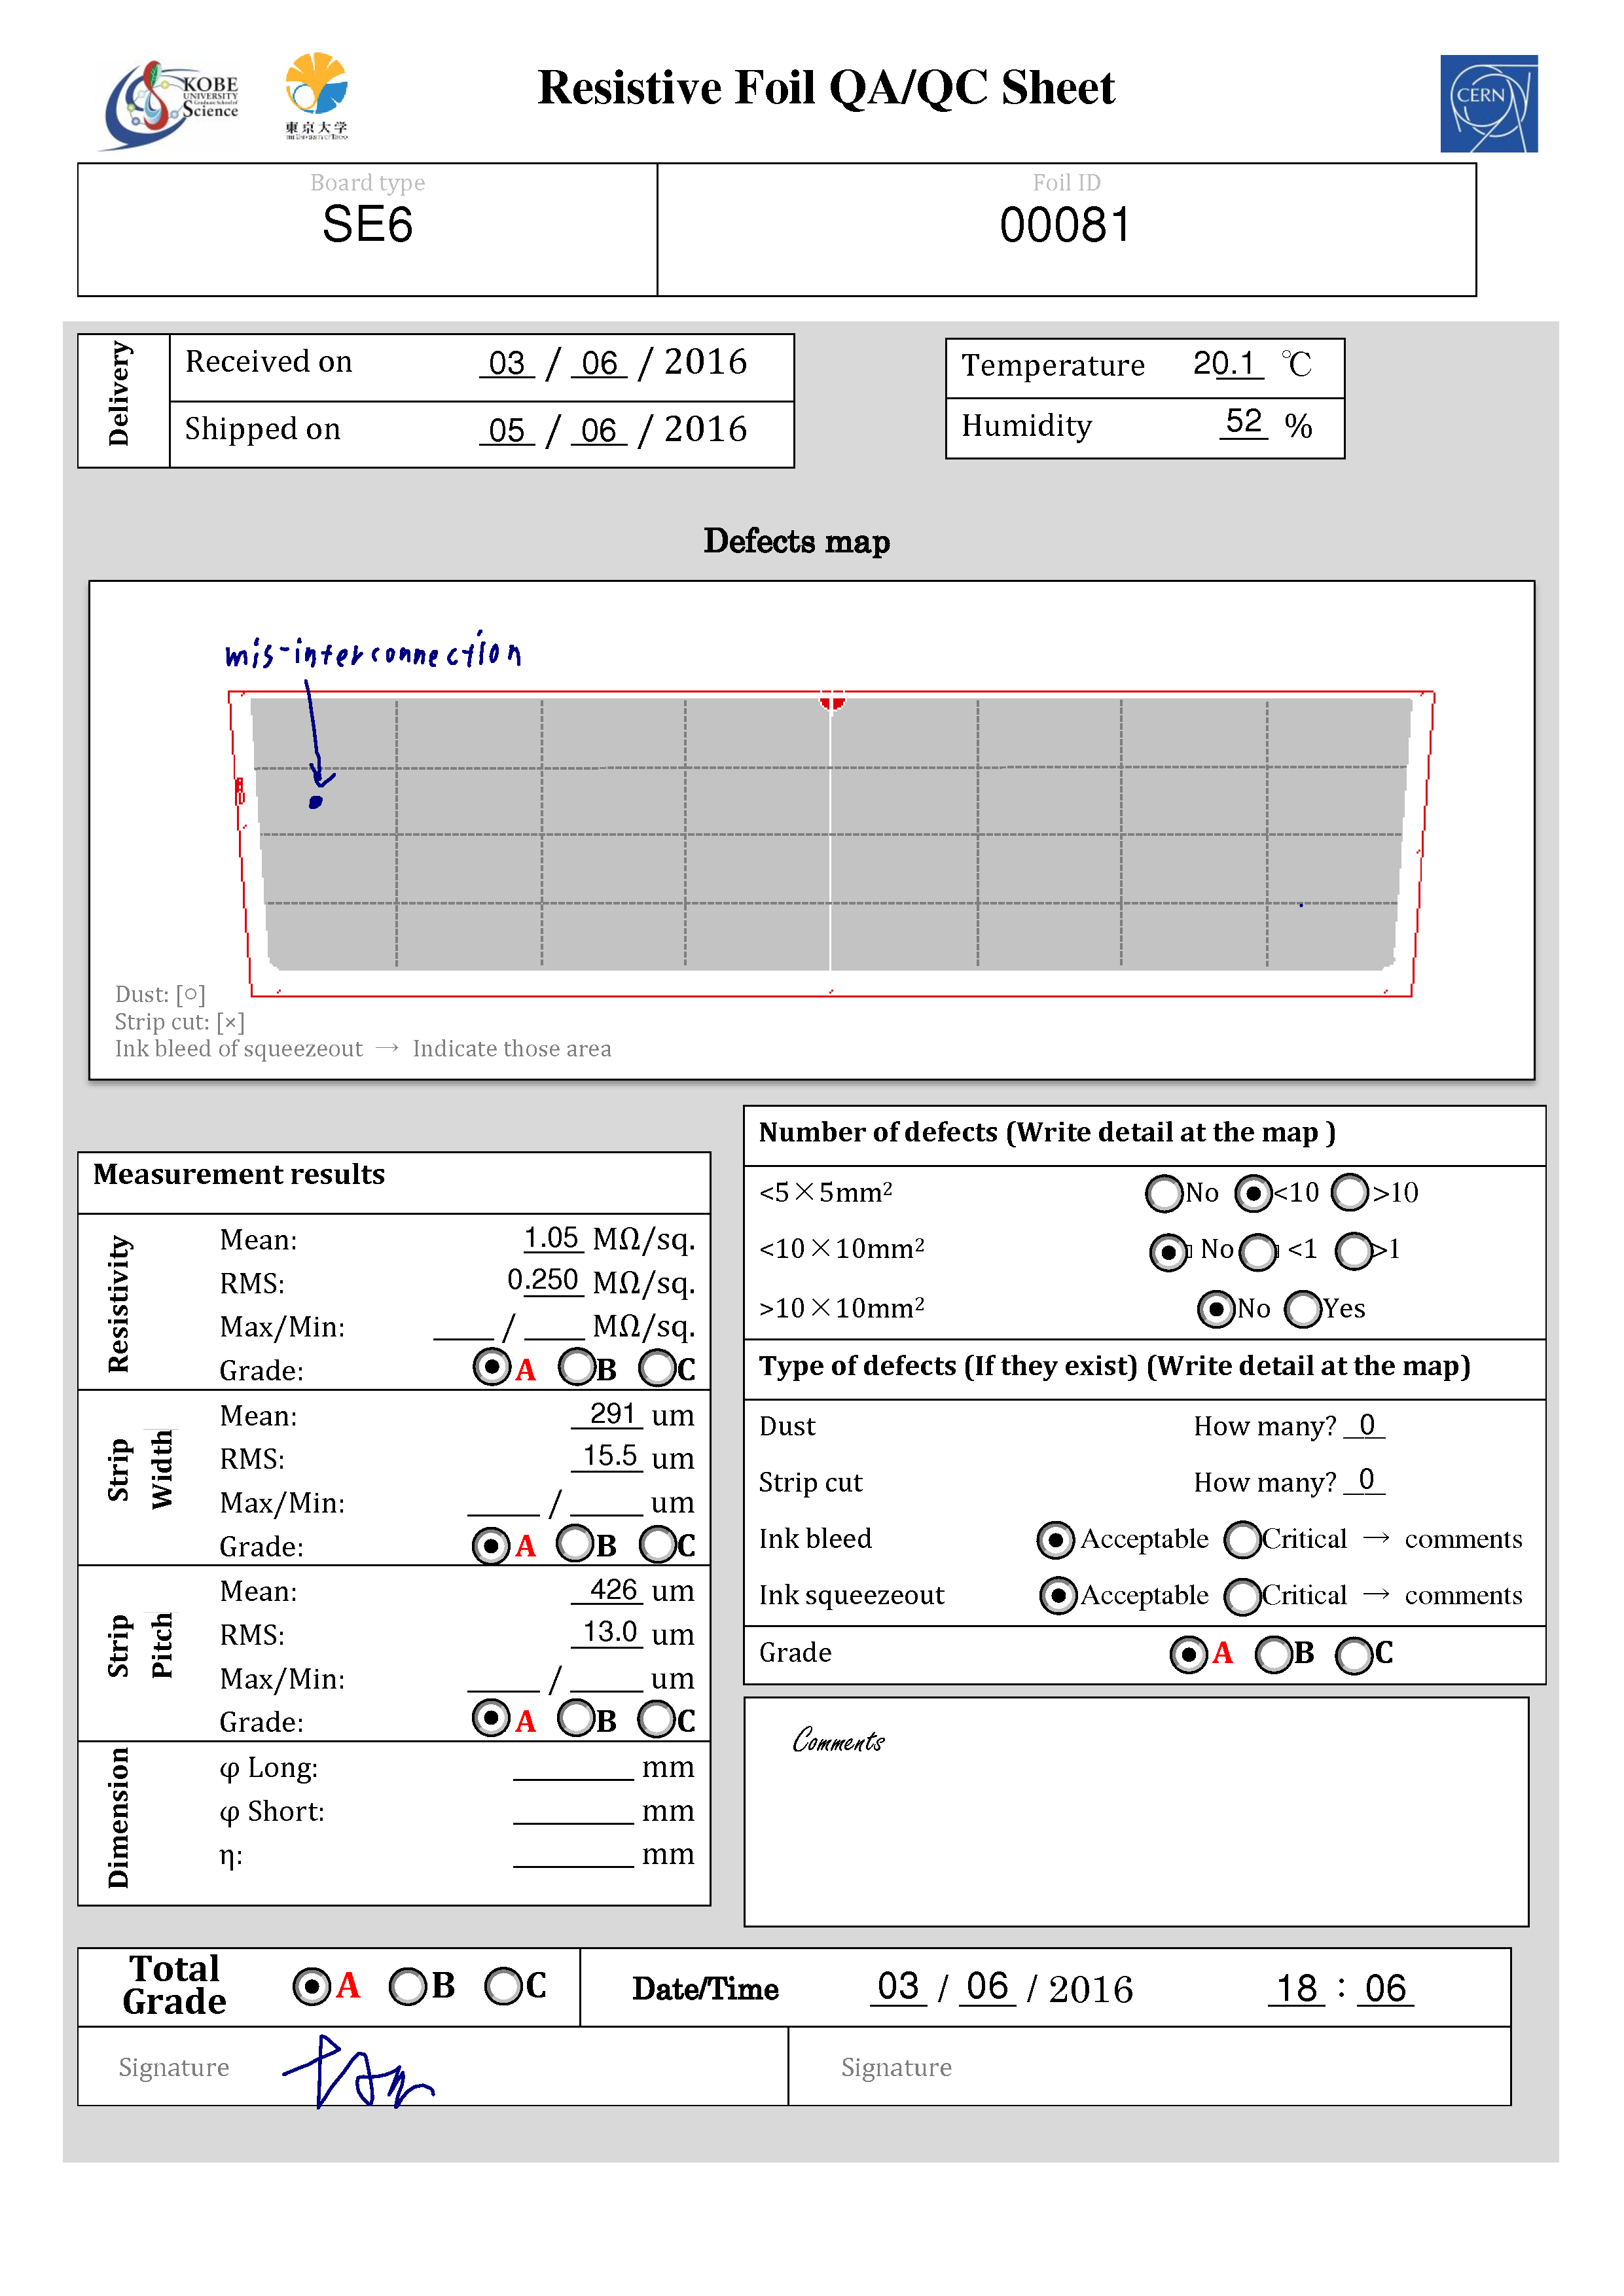The width and height of the screenshot is (1624, 2296).
Task: Select Yes for >10×10mm² defects
Action: (x=1303, y=1309)
